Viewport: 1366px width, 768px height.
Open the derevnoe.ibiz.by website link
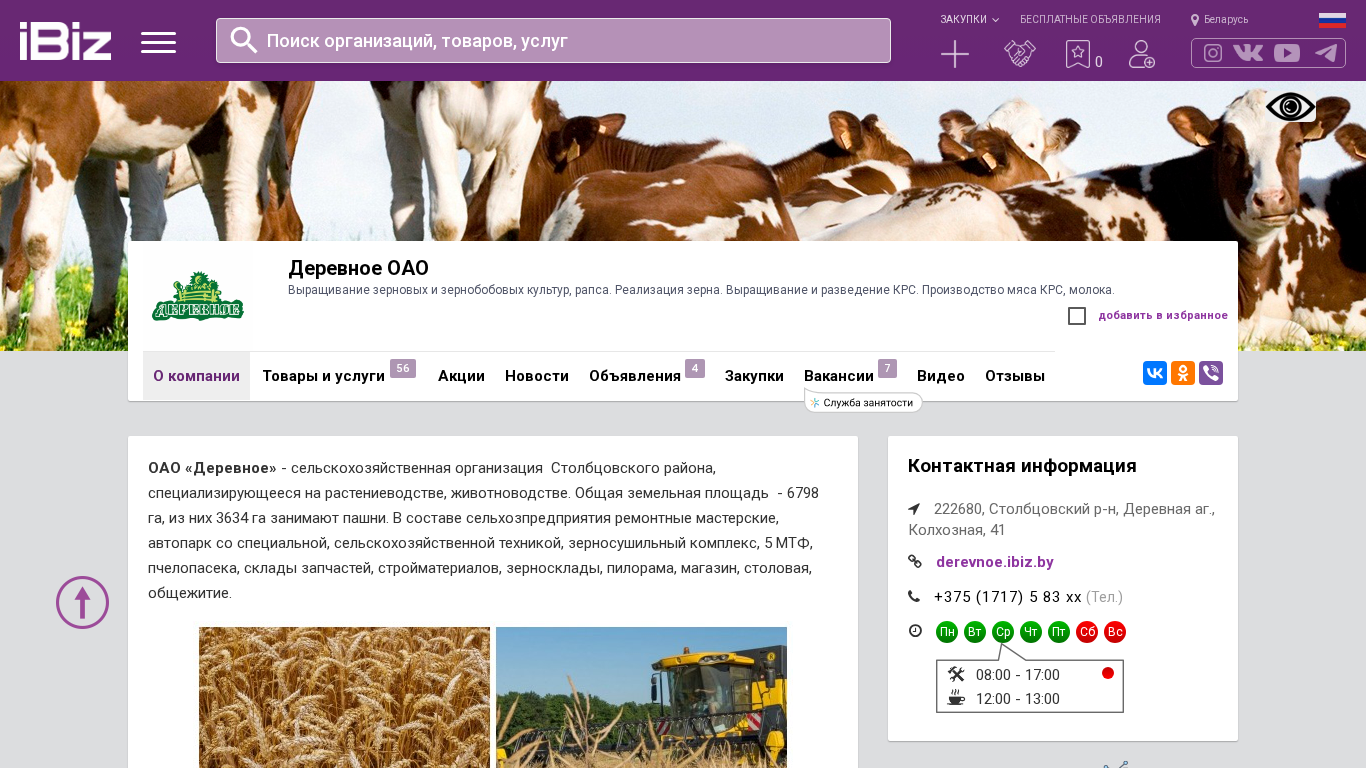995,562
